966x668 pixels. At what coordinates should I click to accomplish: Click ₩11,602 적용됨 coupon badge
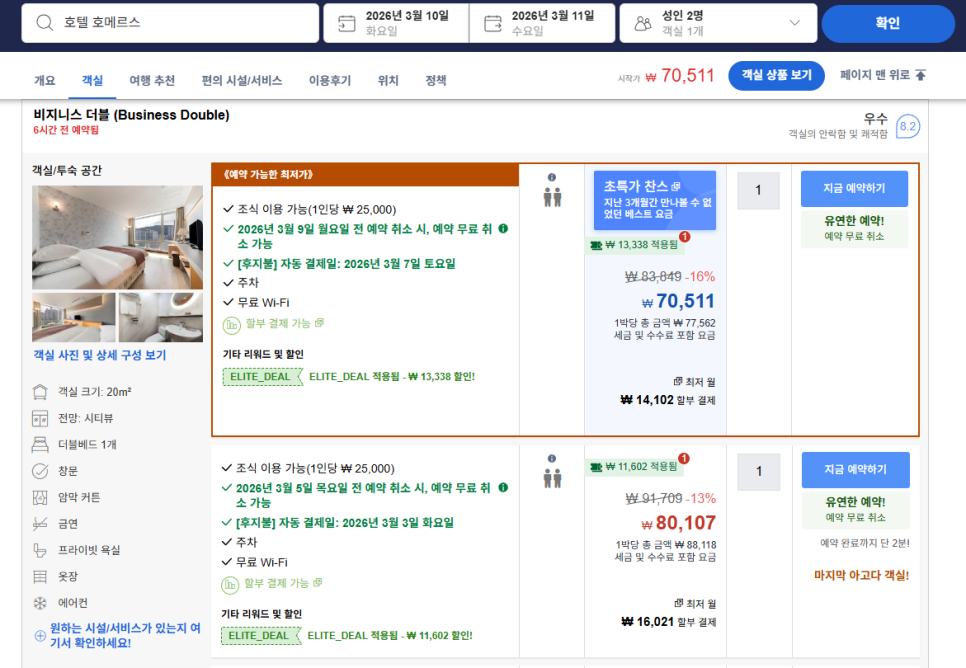coord(635,466)
